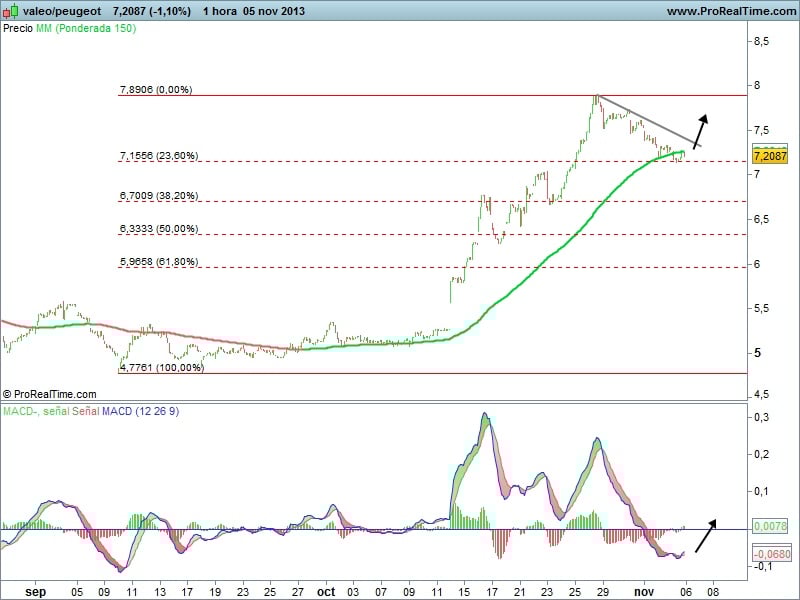The image size is (800, 600).
Task: Select Fibonacci label 5,9658 (61,80%)
Action: tap(159, 262)
